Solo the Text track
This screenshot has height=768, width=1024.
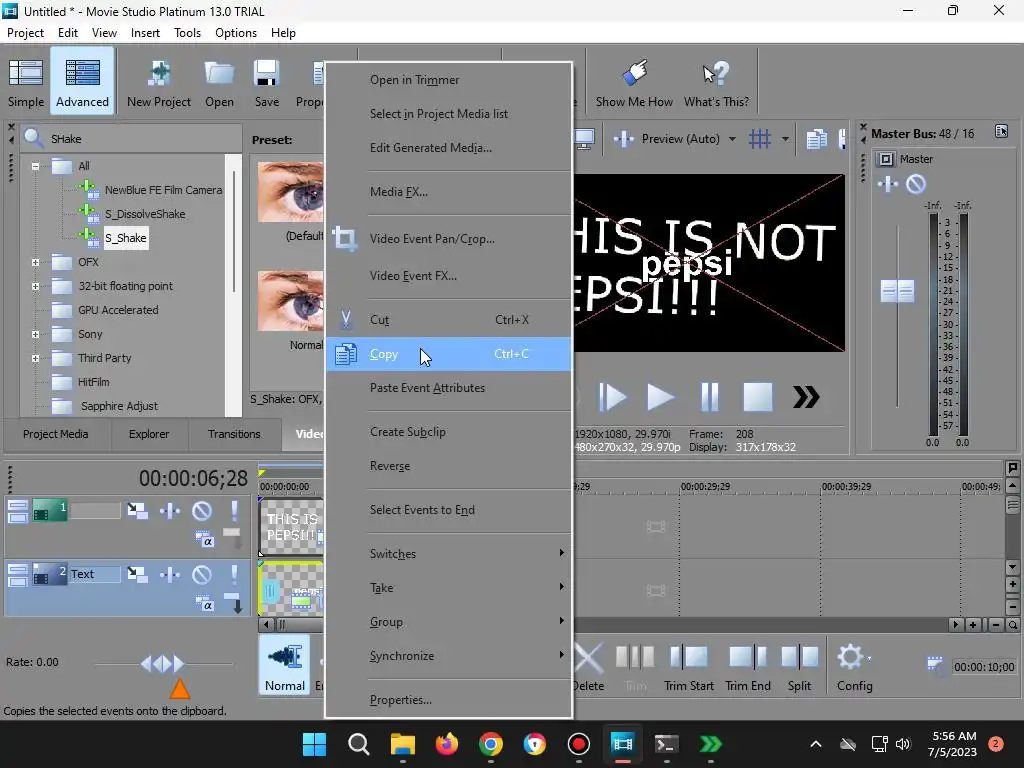234,574
